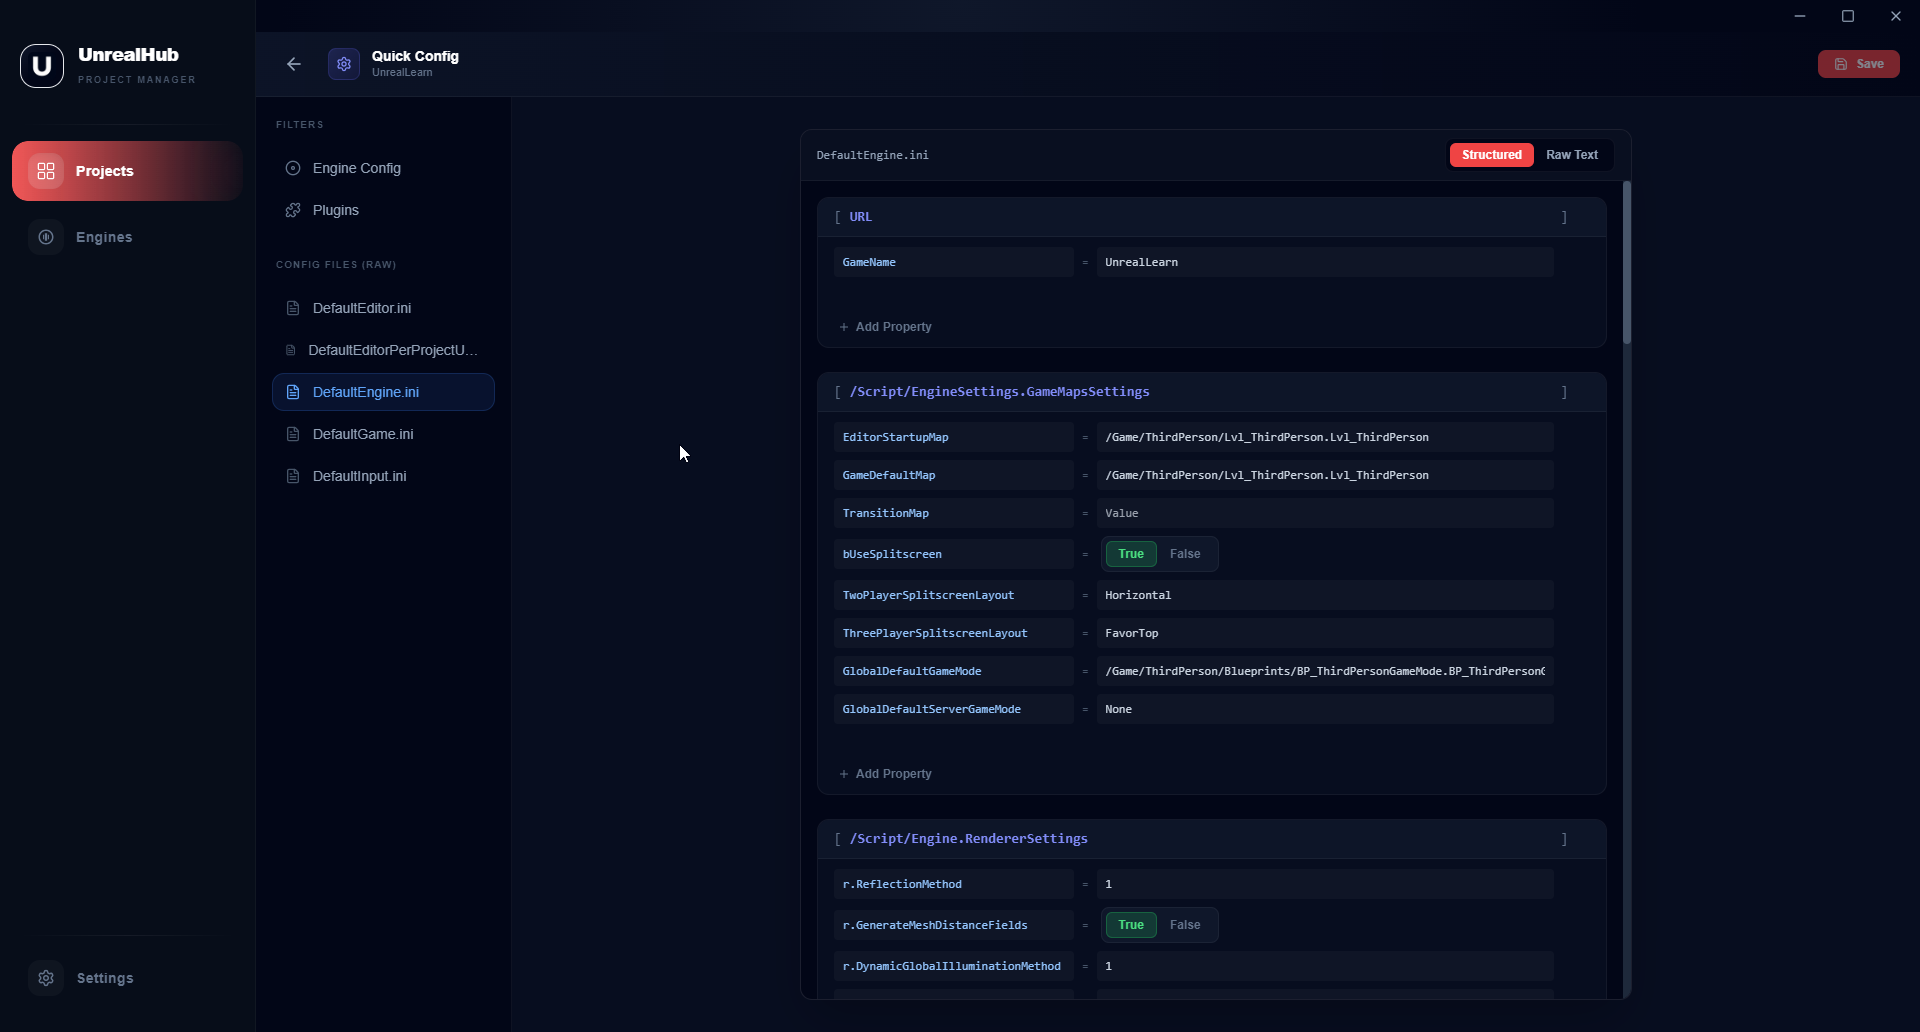Click the Plugins puzzle icon
The image size is (1920, 1032).
tap(293, 210)
